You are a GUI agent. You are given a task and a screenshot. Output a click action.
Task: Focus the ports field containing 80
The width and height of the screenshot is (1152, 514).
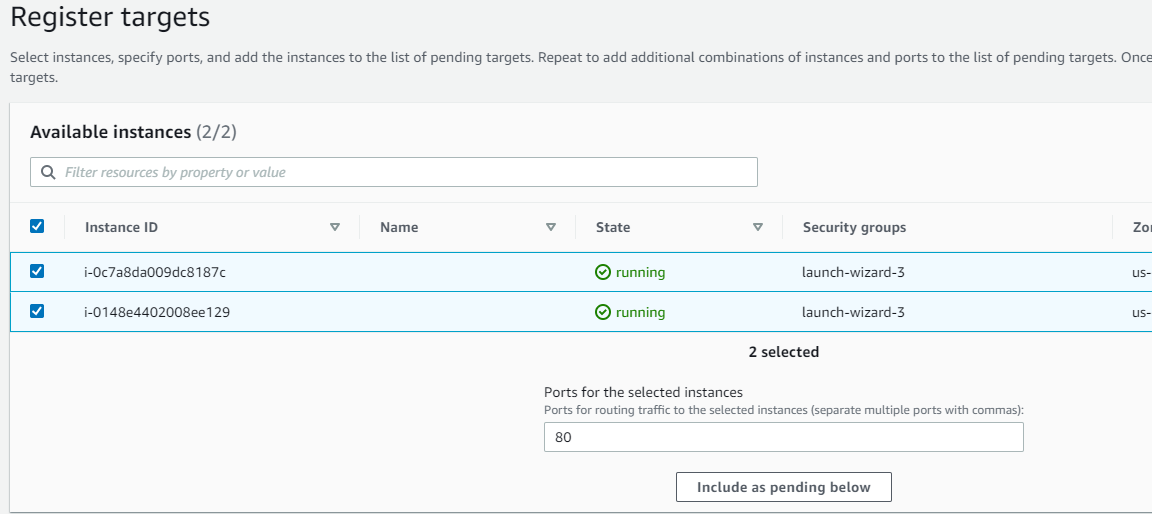pyautogui.click(x=783, y=437)
